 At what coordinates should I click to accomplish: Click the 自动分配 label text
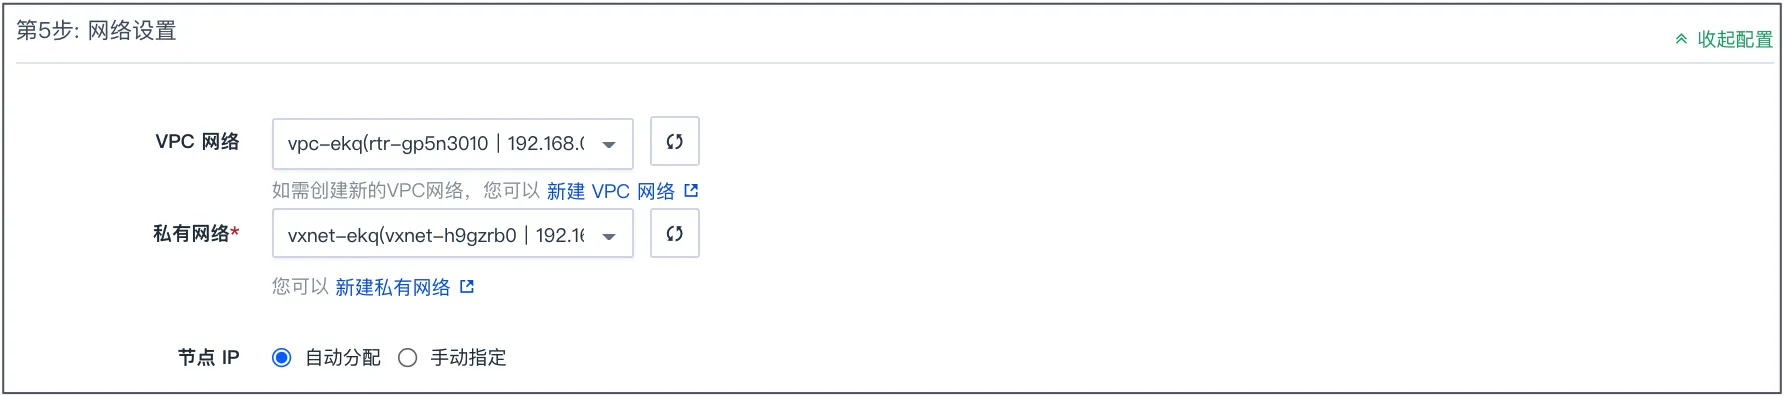click(x=343, y=358)
